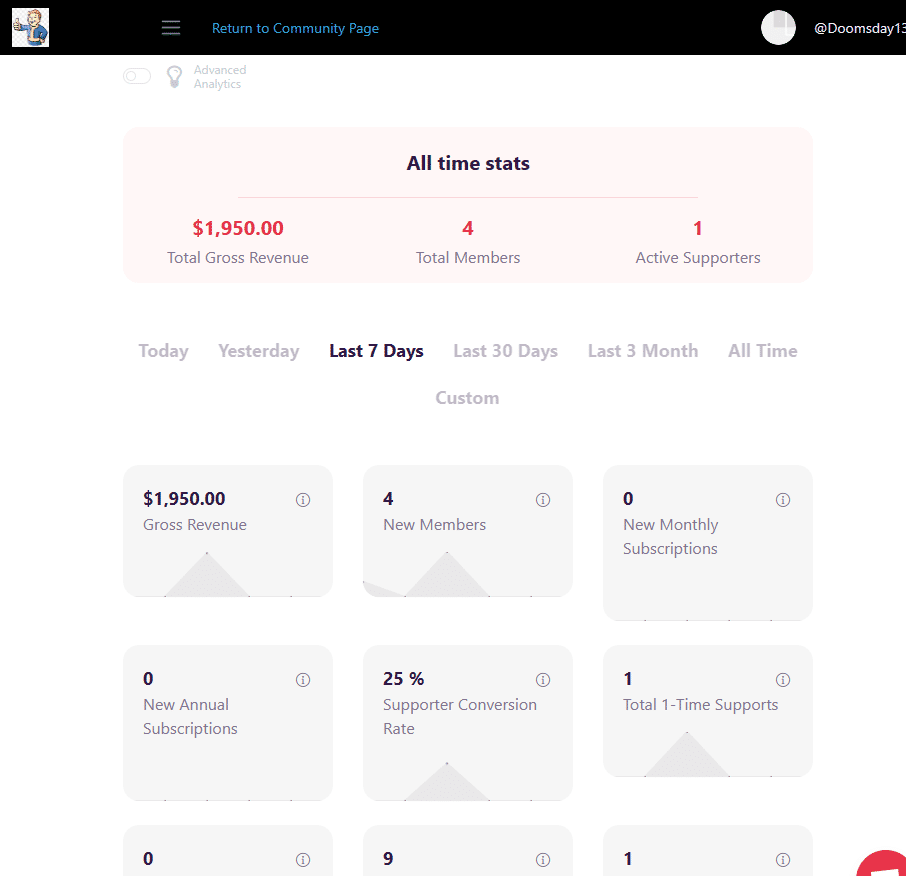Click the All time stats heading
This screenshot has height=876, width=906.
468,164
